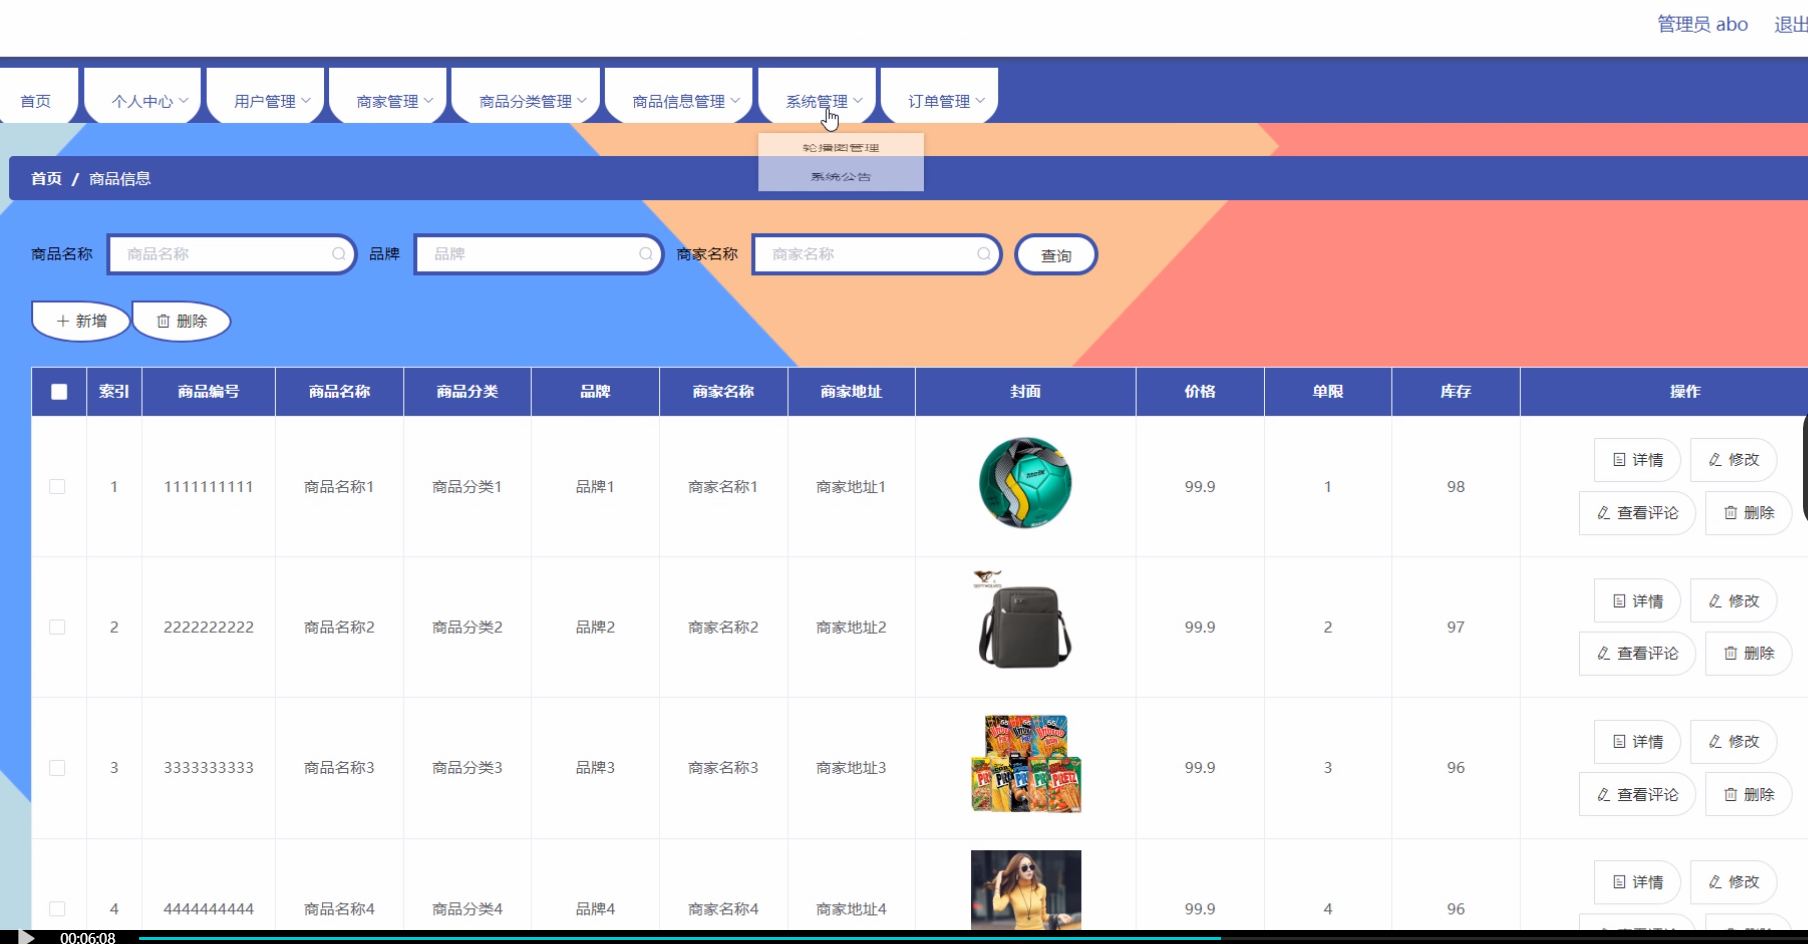Click the video timestamp 00:06:08
1808x944 pixels.
(x=88, y=938)
